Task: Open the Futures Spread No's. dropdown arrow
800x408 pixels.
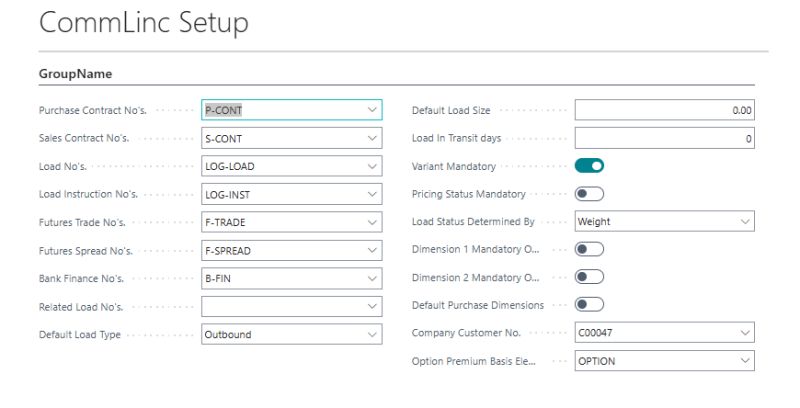Action: pos(372,250)
